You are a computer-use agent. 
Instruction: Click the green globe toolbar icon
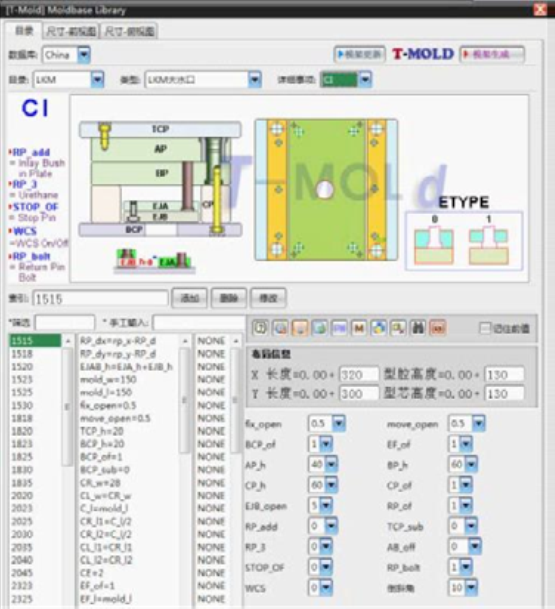pos(319,328)
